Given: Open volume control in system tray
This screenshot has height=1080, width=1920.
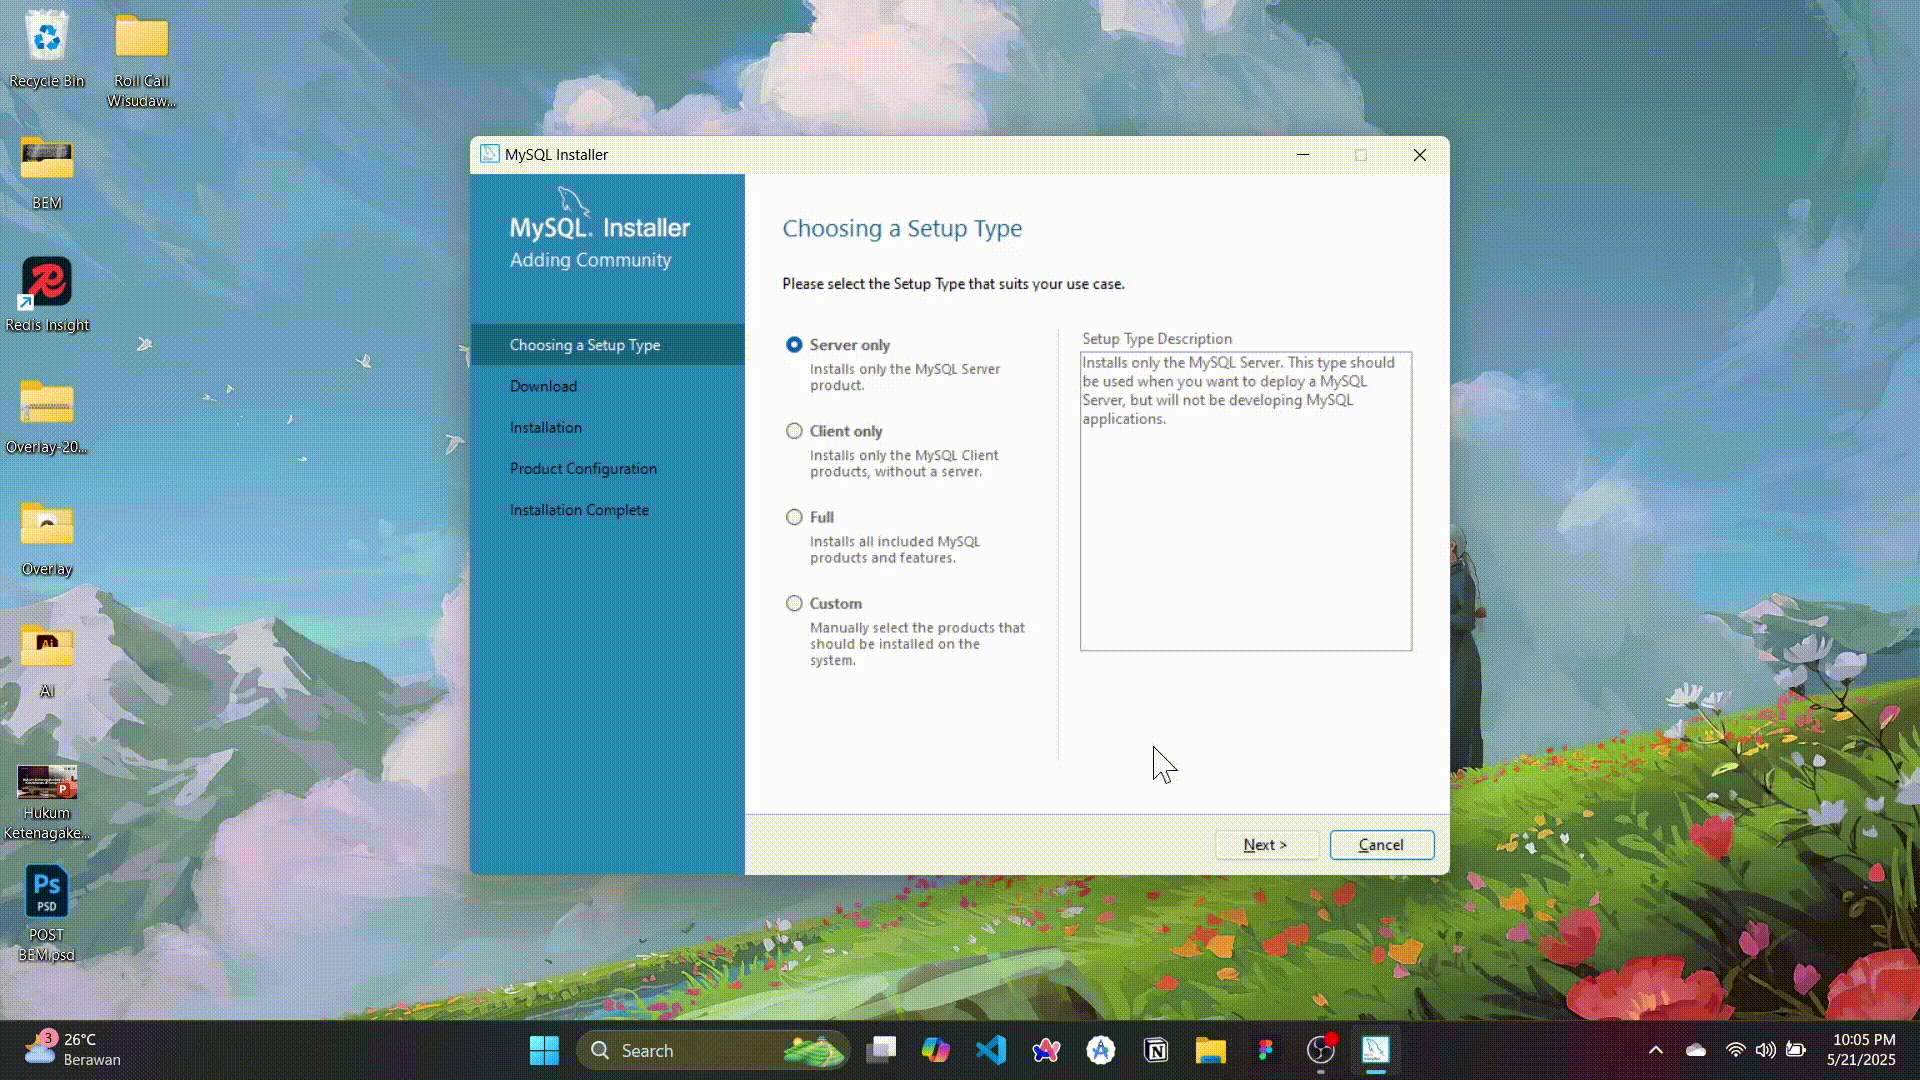Looking at the screenshot, I should 1766,1050.
